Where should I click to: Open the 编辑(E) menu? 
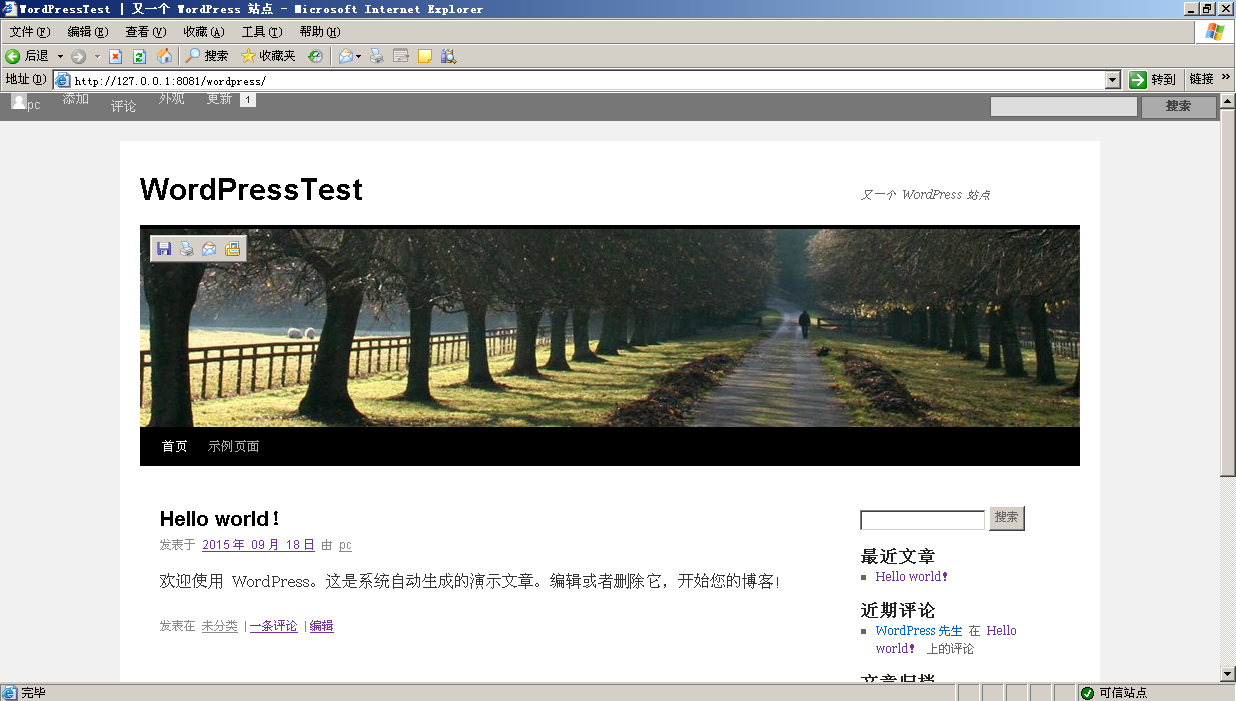(88, 32)
